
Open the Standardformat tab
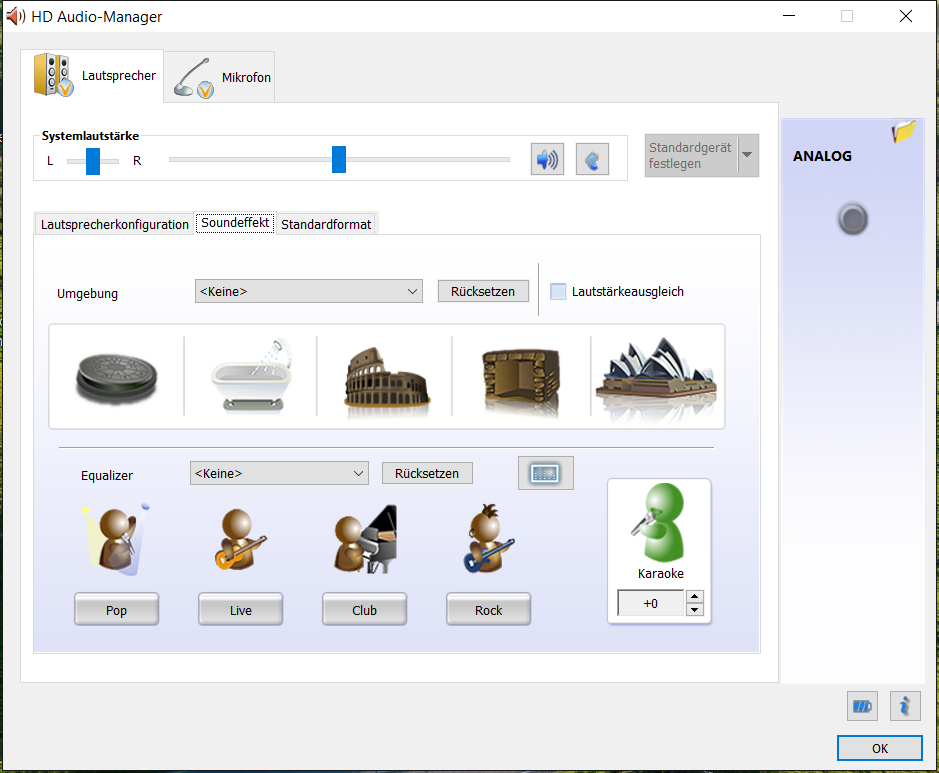pos(326,225)
